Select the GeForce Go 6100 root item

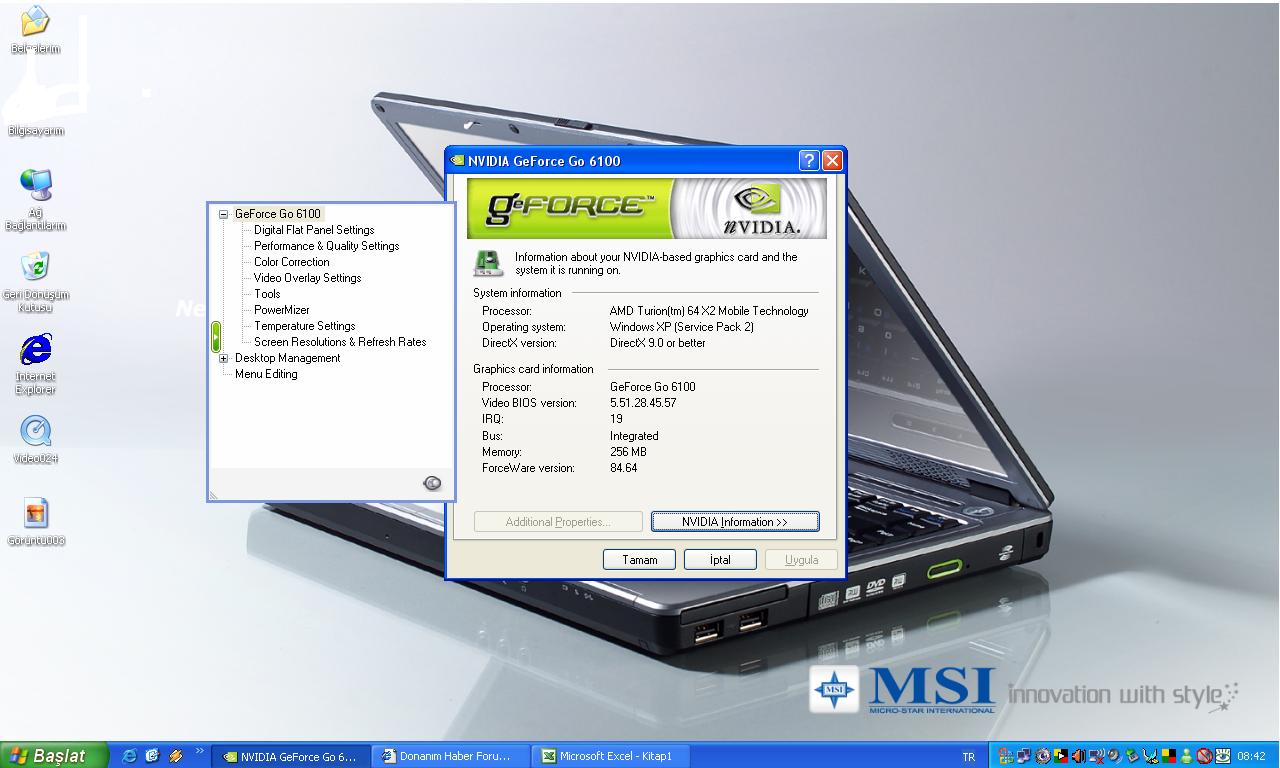click(277, 214)
